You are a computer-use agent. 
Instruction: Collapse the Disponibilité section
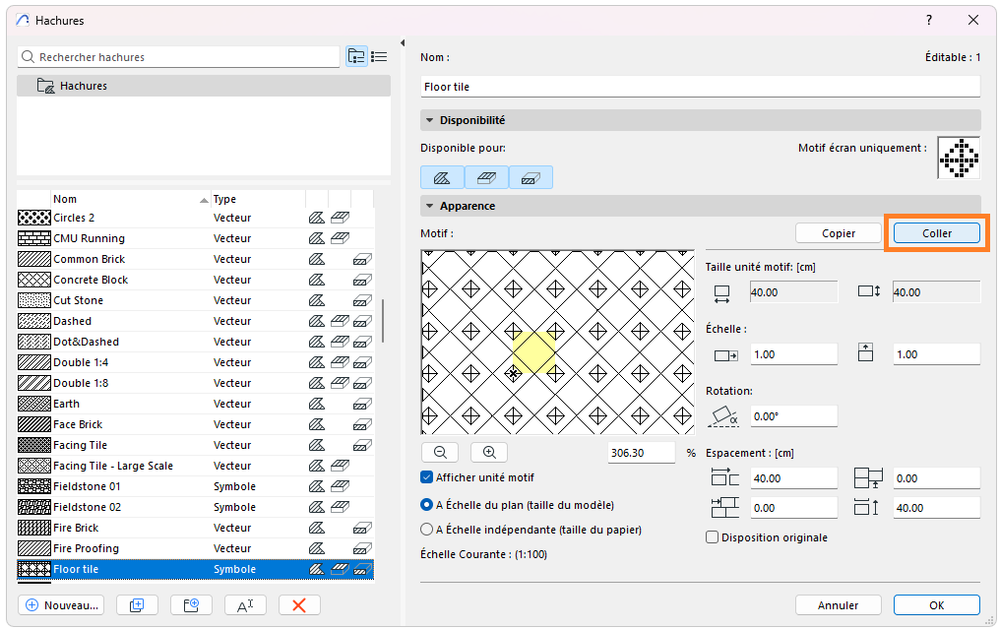click(x=429, y=120)
